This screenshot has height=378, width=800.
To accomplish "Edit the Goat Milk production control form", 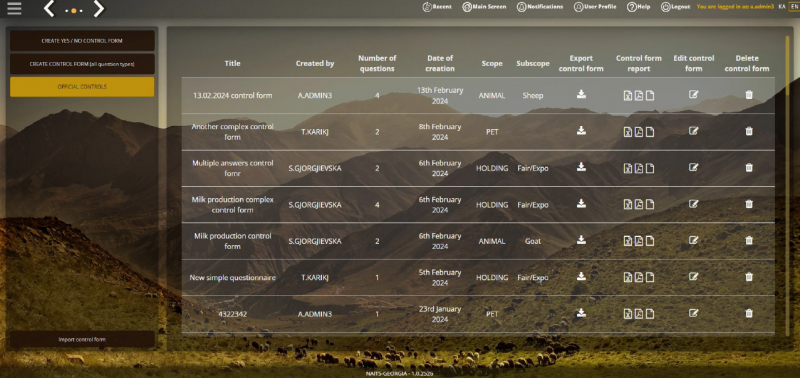I will pos(693,240).
